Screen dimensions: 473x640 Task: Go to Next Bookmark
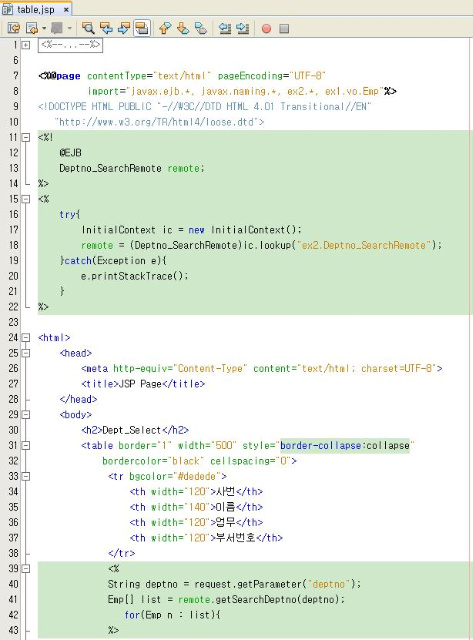(183, 28)
